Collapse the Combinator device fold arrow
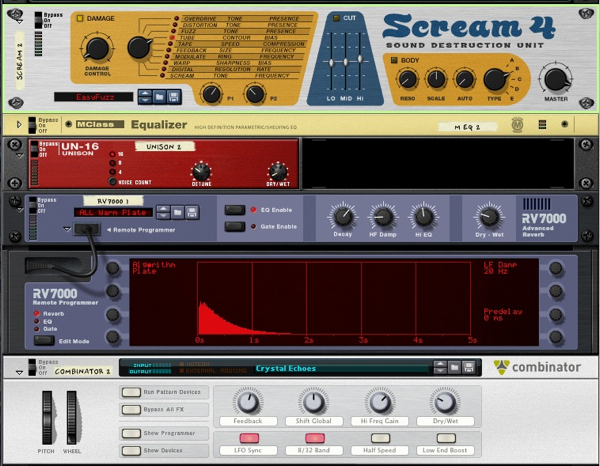The image size is (600, 466). 19,372
